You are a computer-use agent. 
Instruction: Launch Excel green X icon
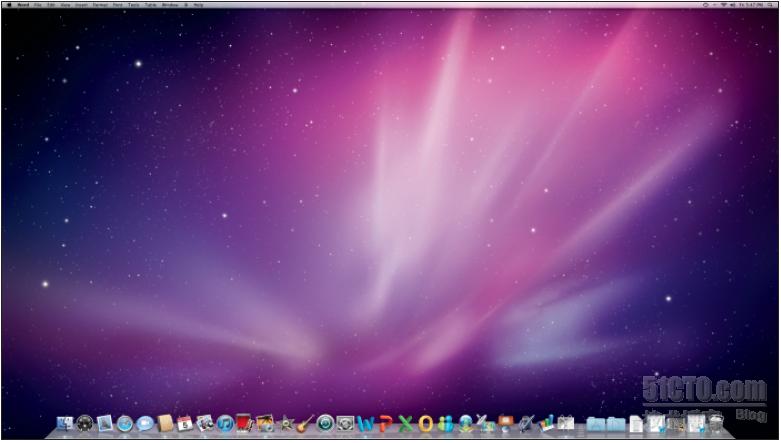click(405, 424)
